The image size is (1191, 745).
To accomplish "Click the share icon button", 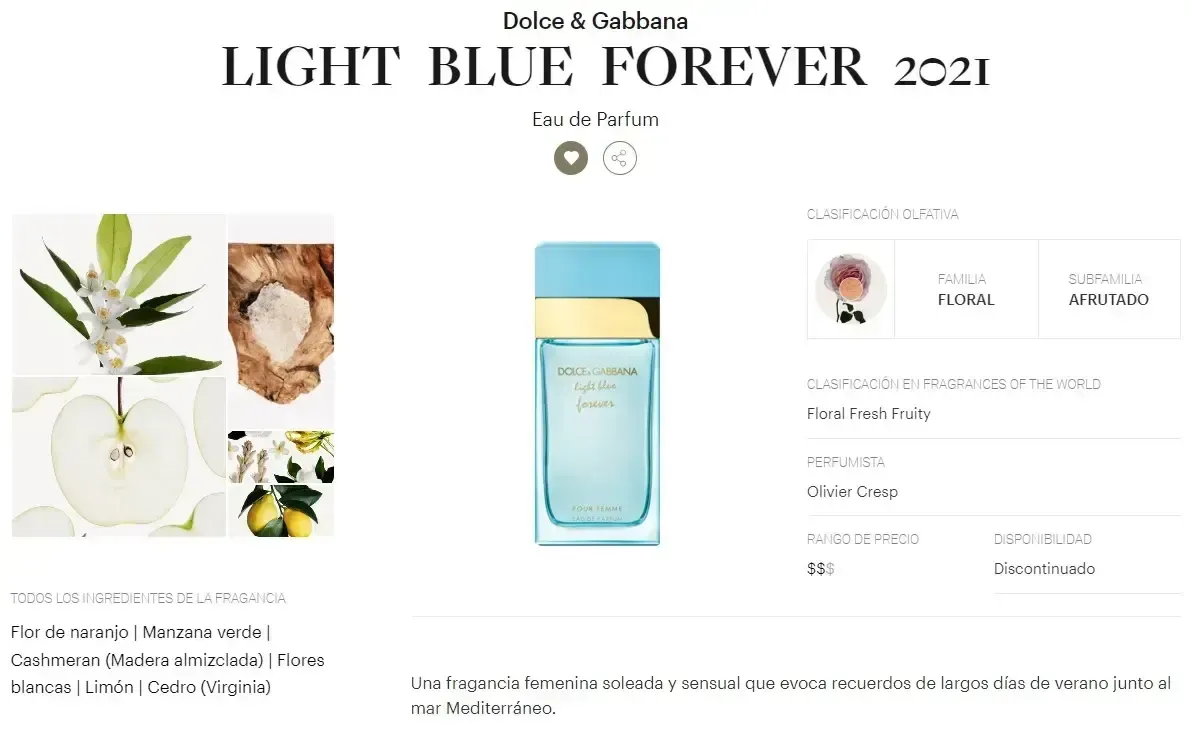I will [620, 158].
